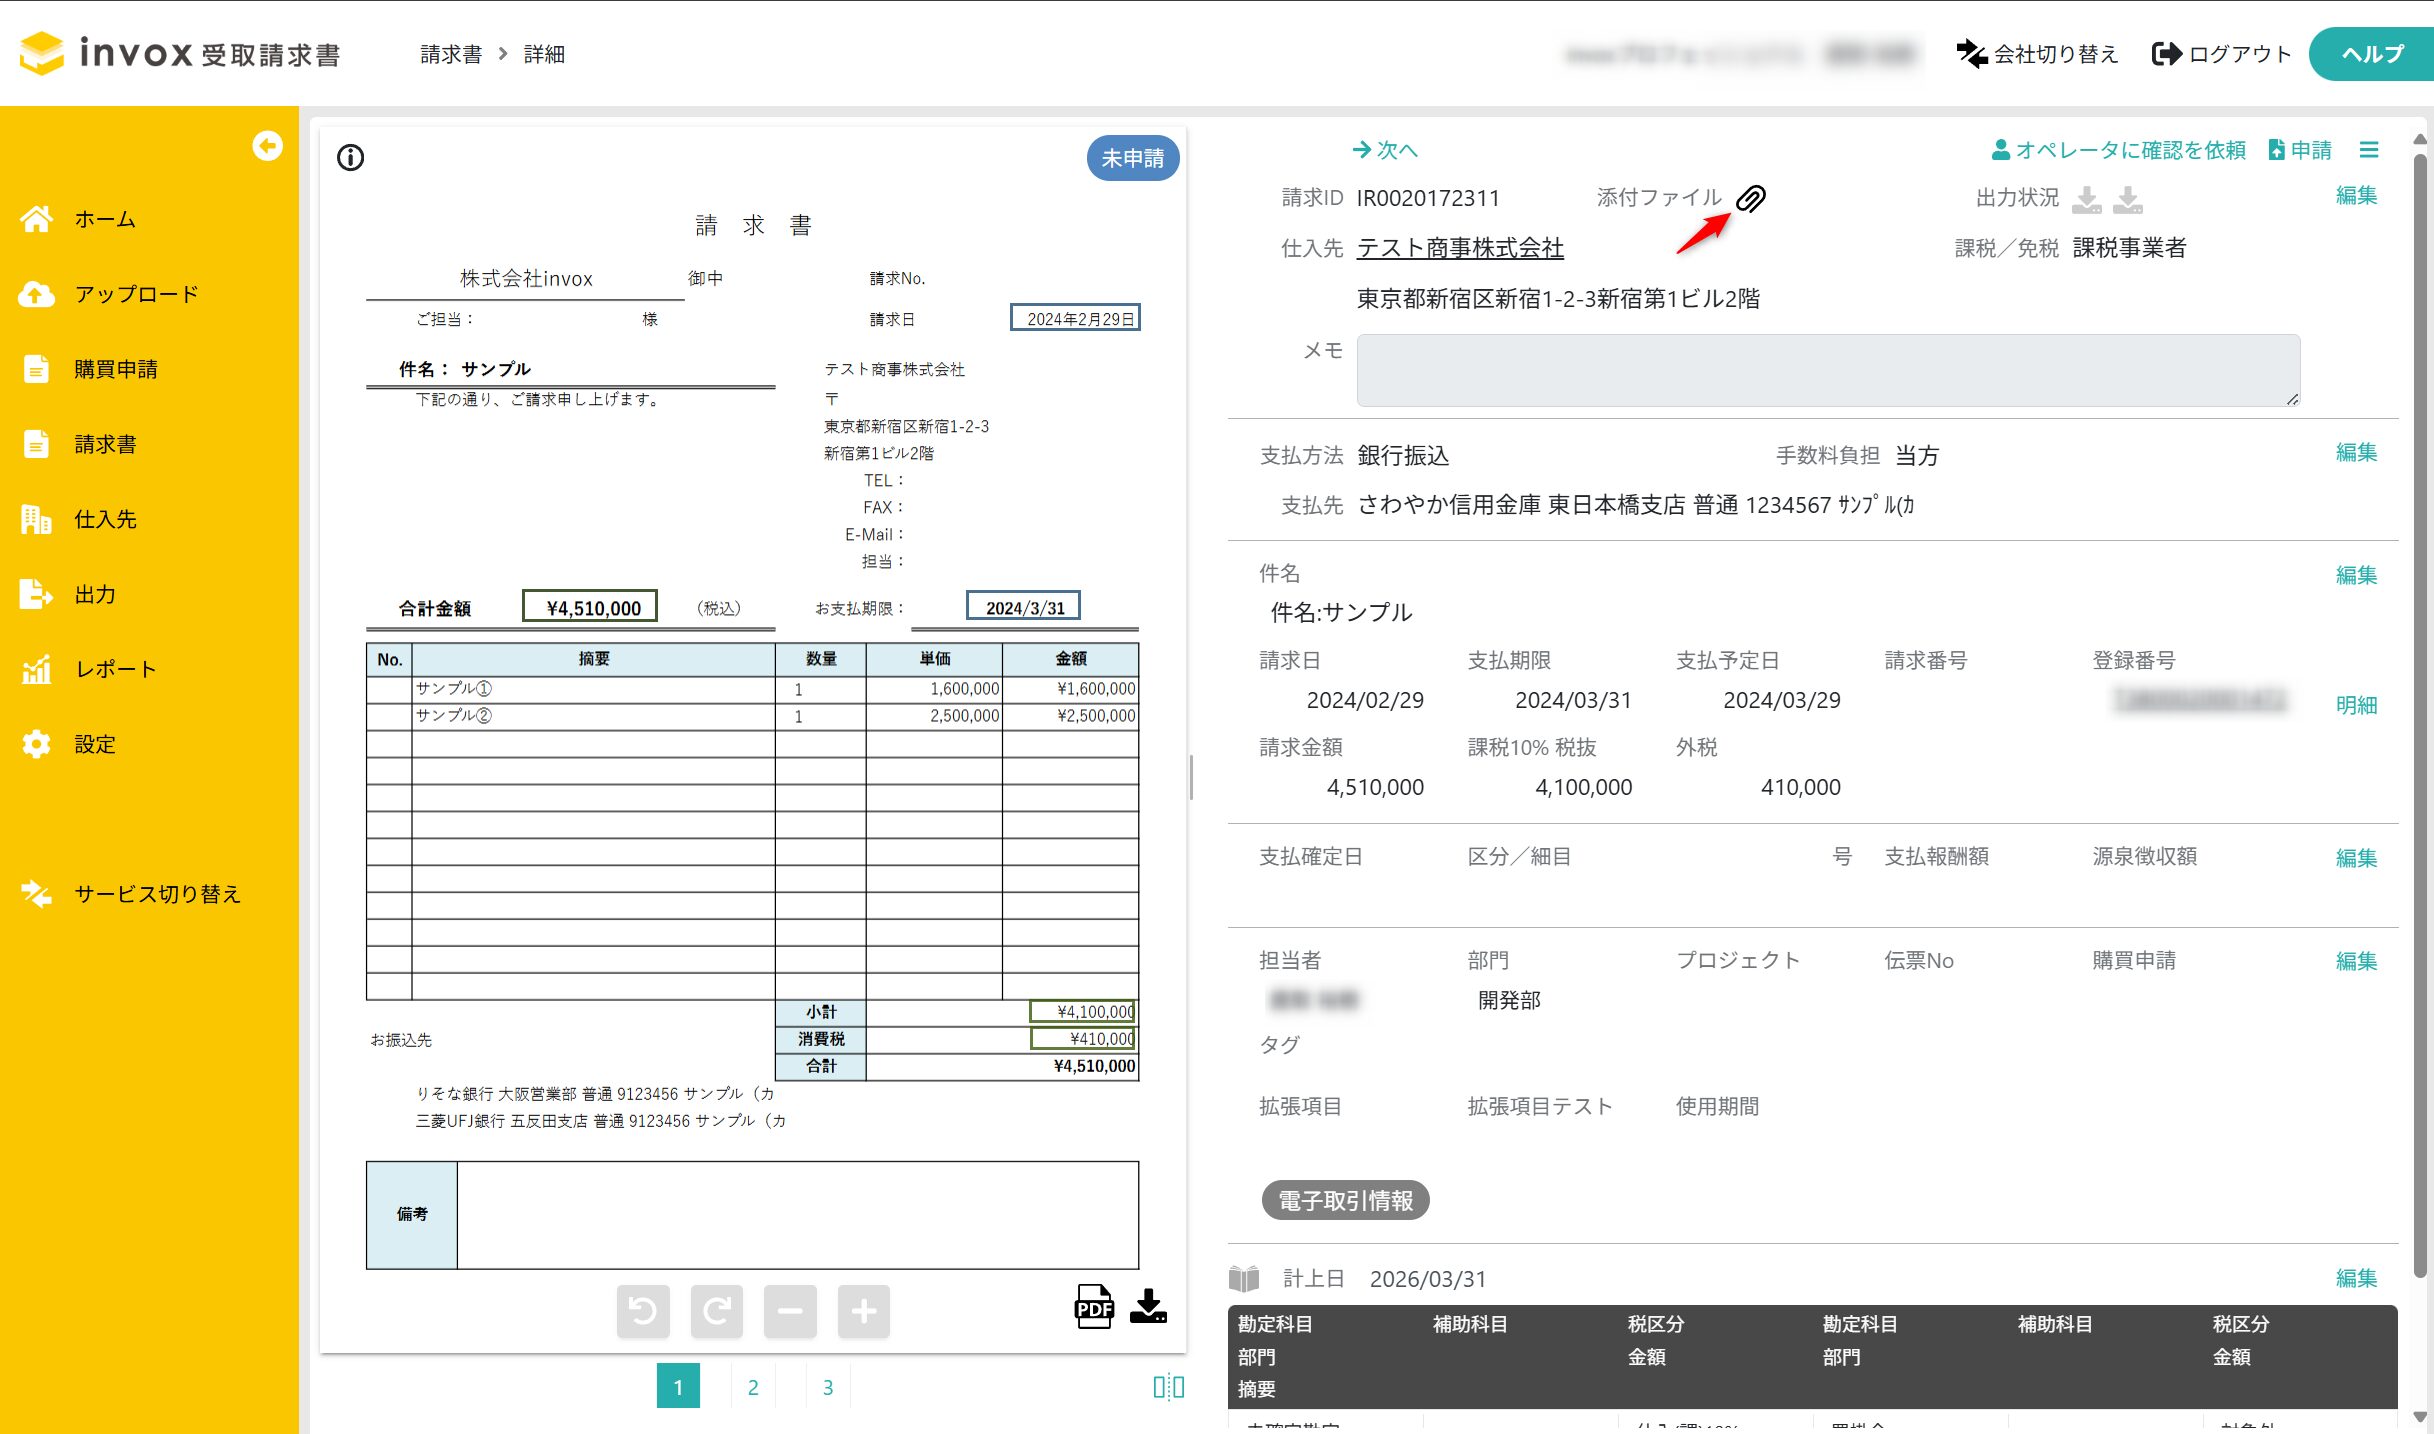Toggle the split view icon below the preview

(x=1168, y=1386)
